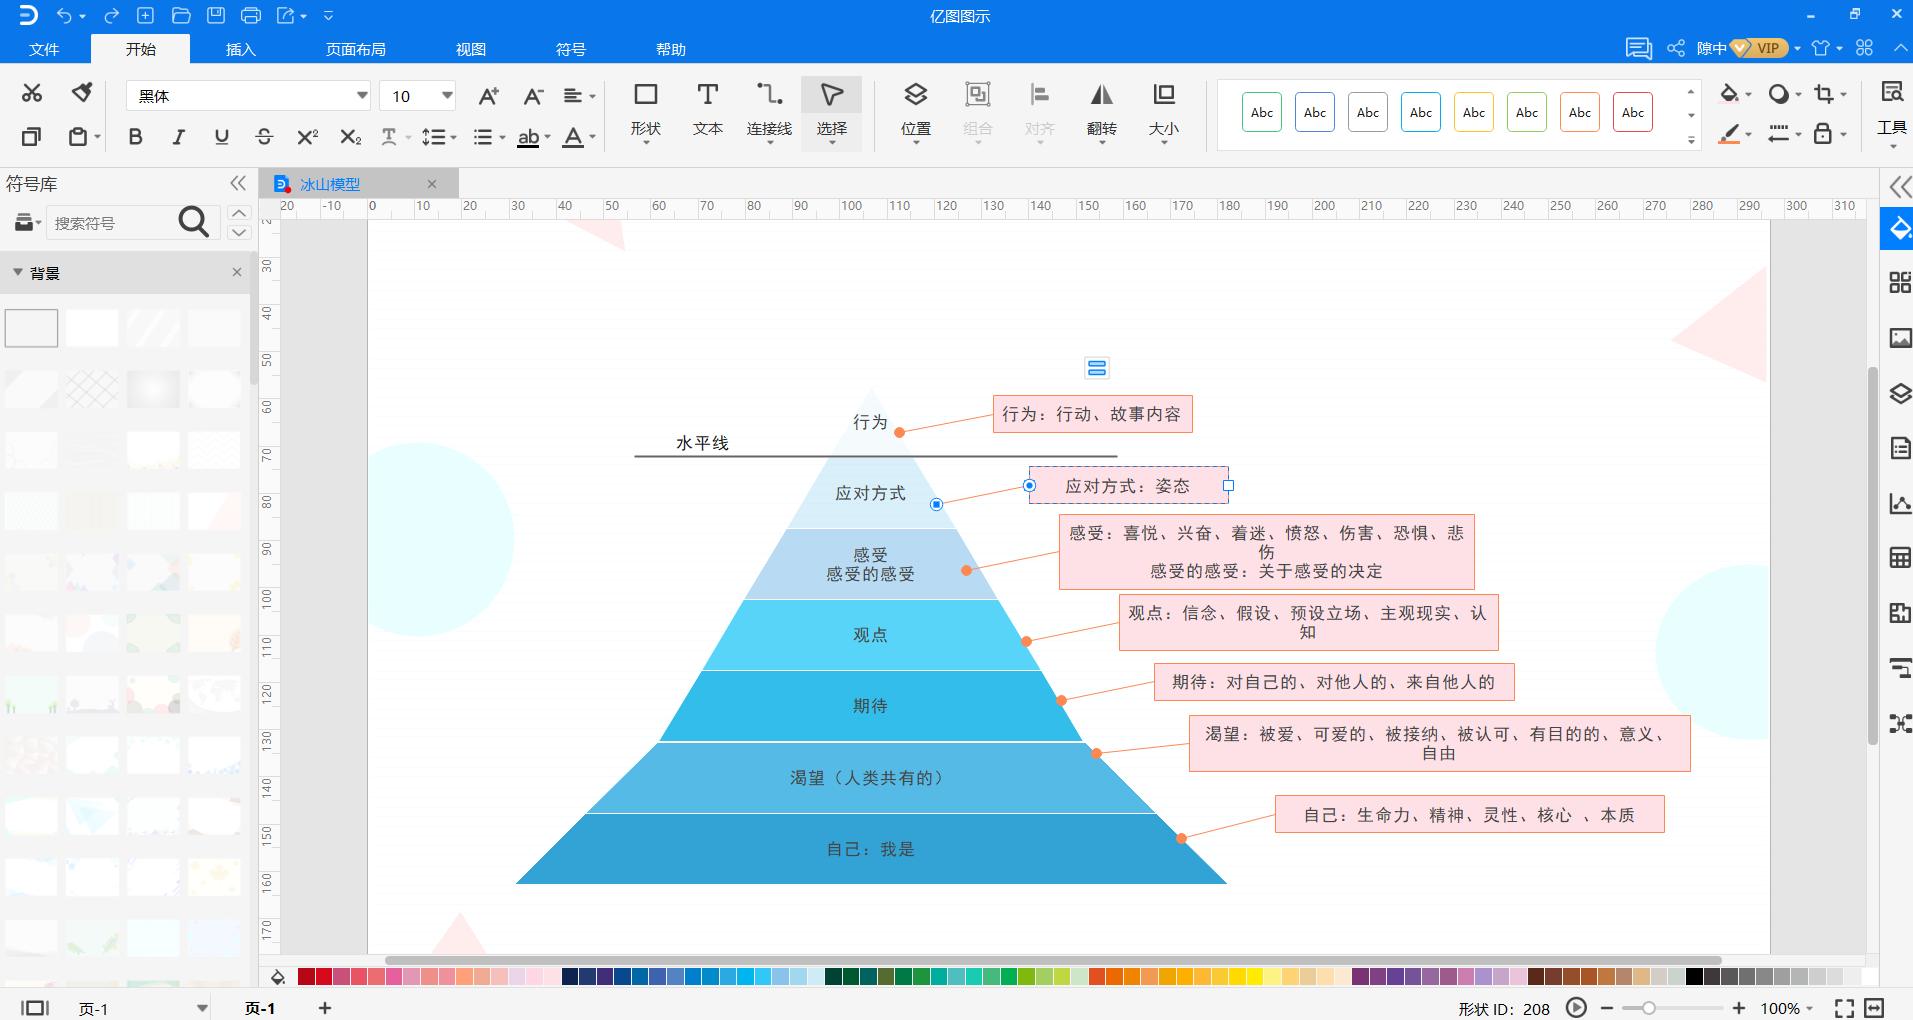Open the Flip (翻转) tool
This screenshot has height=1020, width=1913.
point(1101,108)
